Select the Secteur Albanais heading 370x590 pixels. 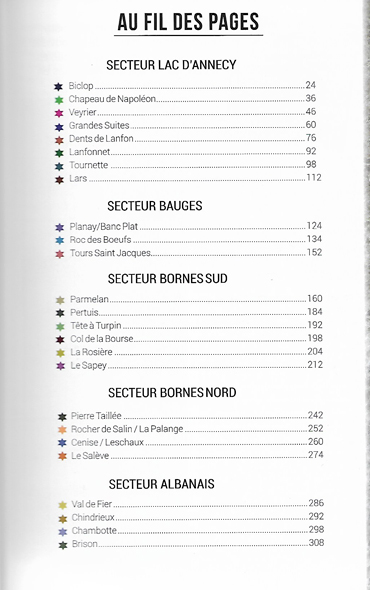[162, 484]
